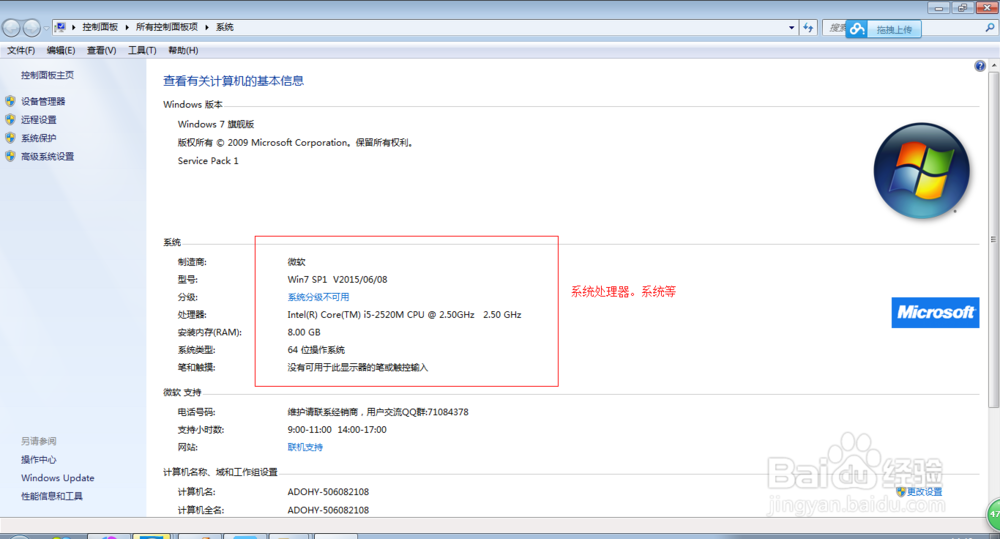Click 所有控制面板项 breadcrumb segment
This screenshot has height=539, width=1000.
(166, 27)
